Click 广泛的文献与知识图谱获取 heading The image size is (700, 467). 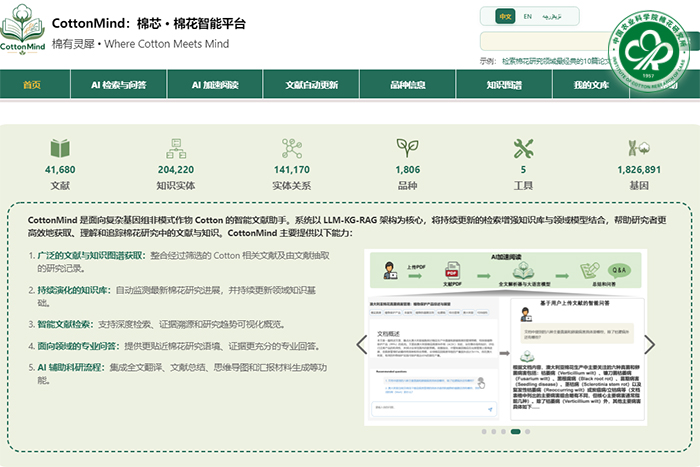91,255
